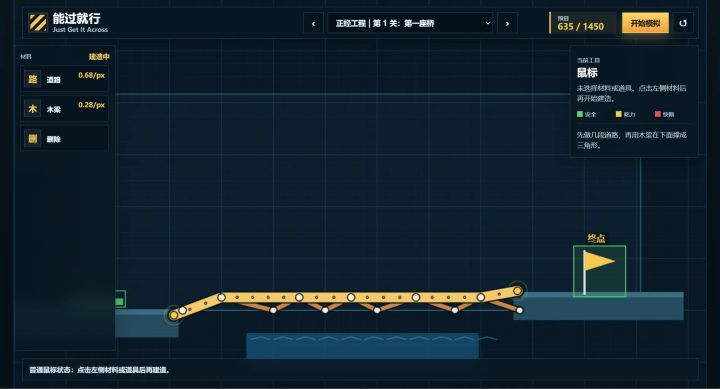
Task: Advance to the next level with the right chevron
Action: coord(507,23)
